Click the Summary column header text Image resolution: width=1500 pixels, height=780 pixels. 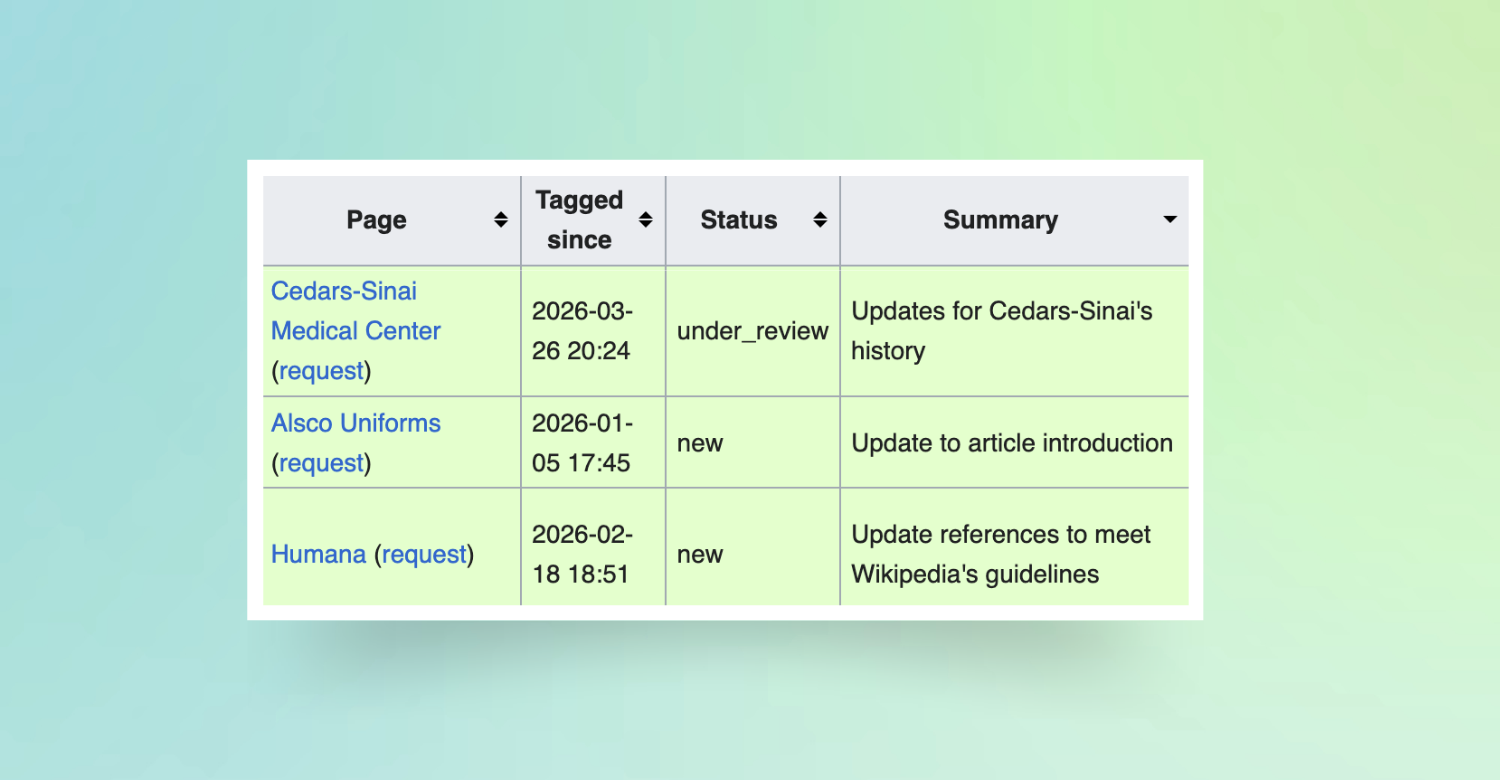(x=1000, y=220)
